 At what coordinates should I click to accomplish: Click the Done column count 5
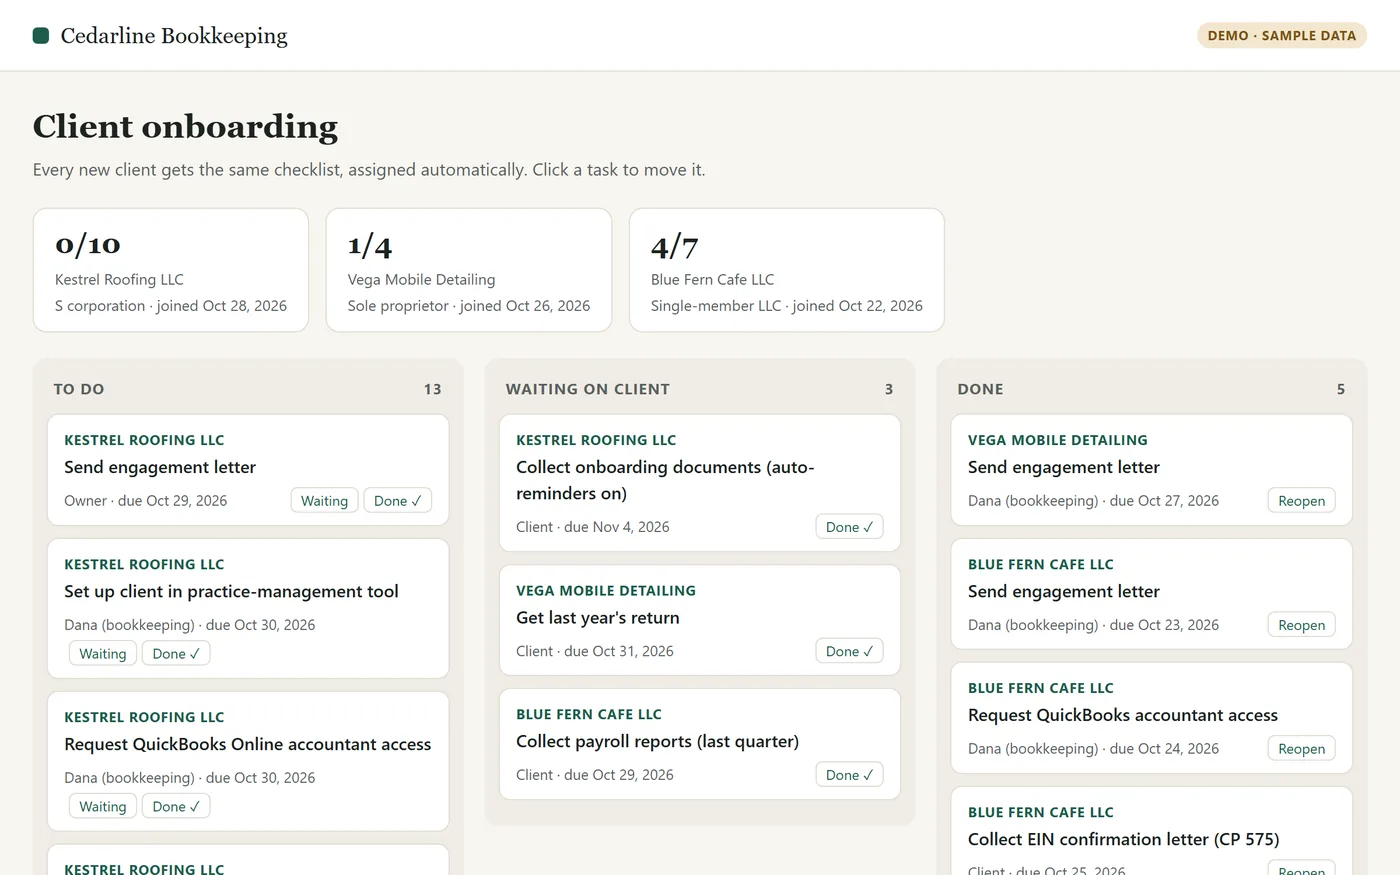coord(1341,389)
